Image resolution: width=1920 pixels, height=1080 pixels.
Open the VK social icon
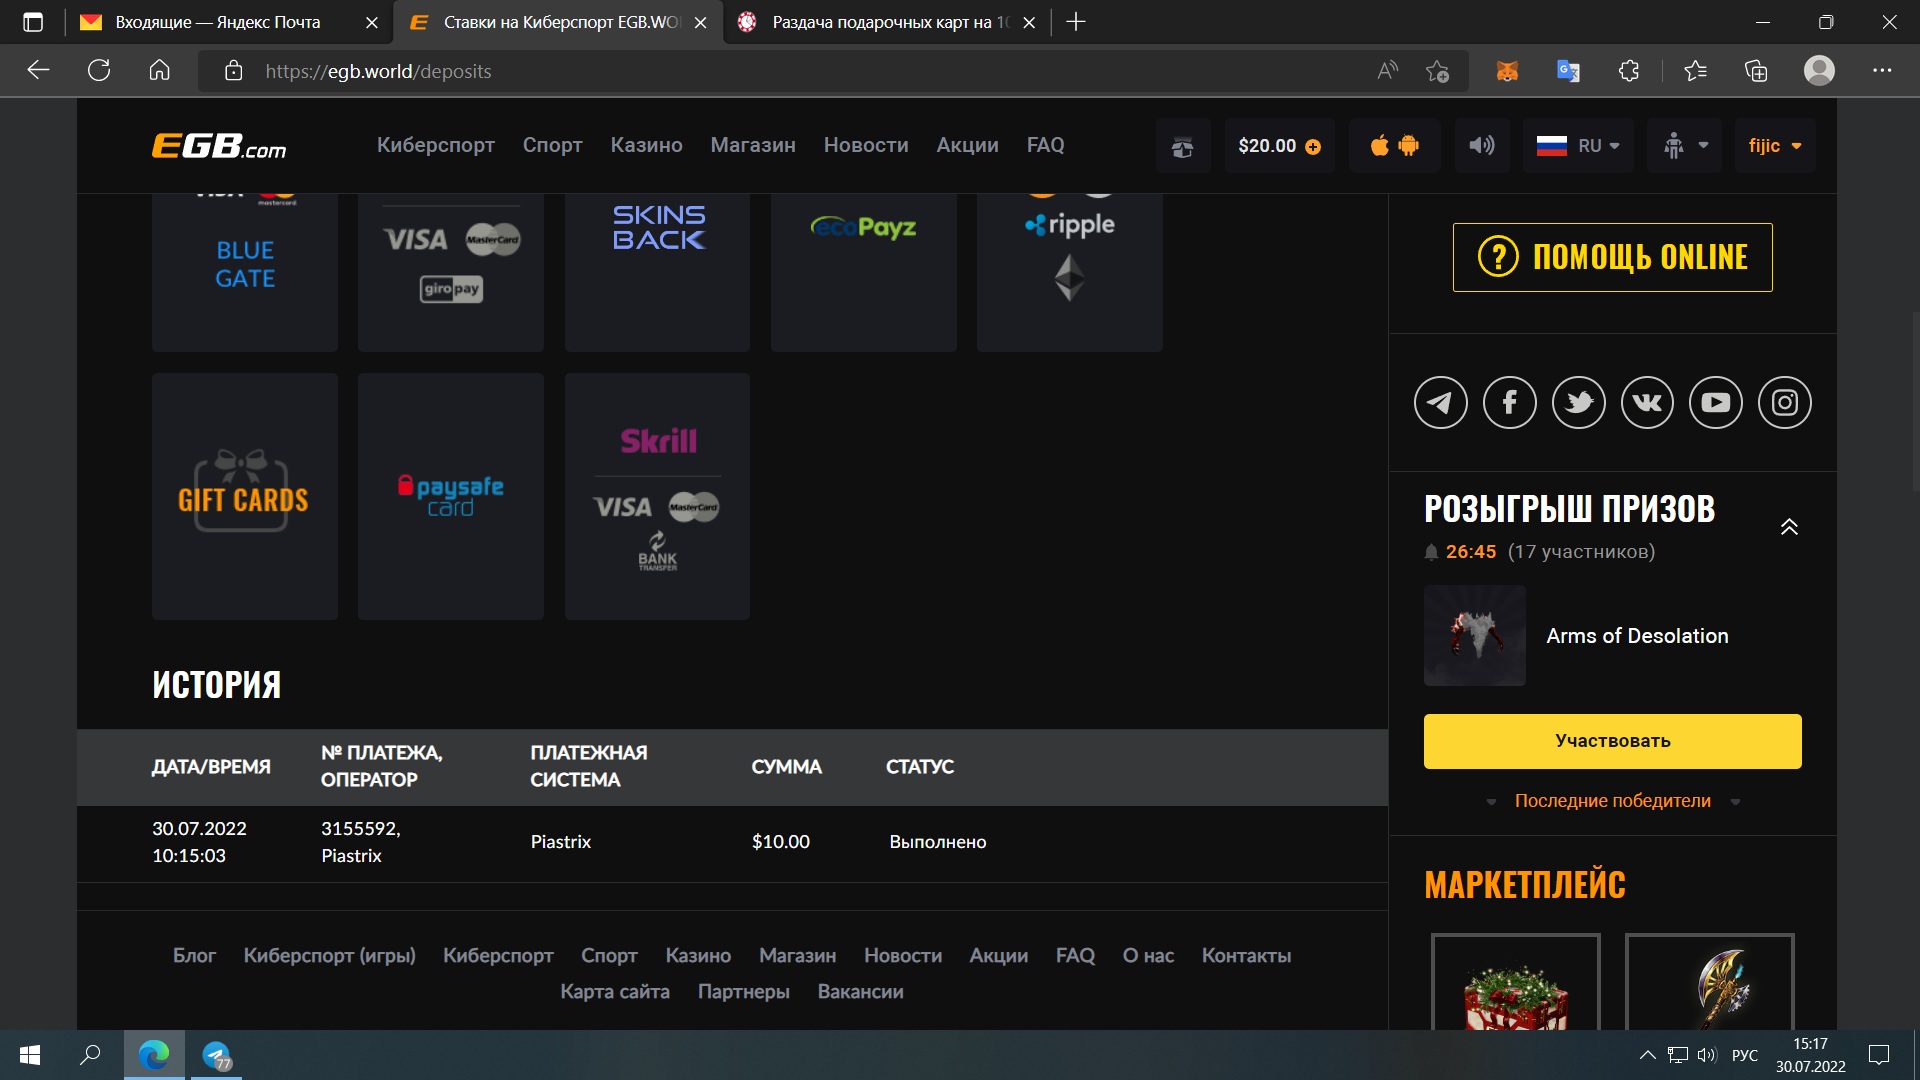click(1647, 403)
